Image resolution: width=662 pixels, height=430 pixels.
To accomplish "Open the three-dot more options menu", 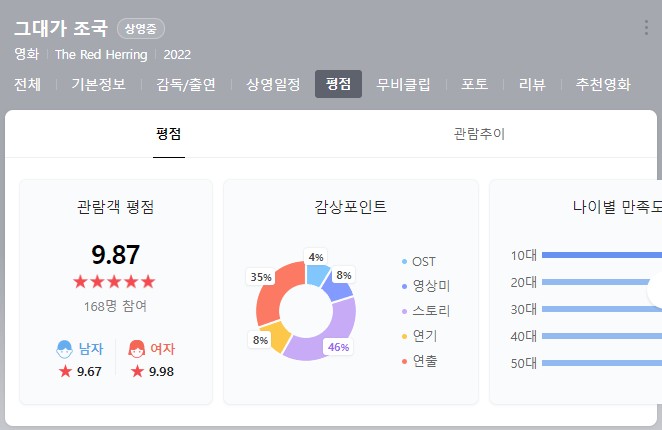I will point(646,28).
